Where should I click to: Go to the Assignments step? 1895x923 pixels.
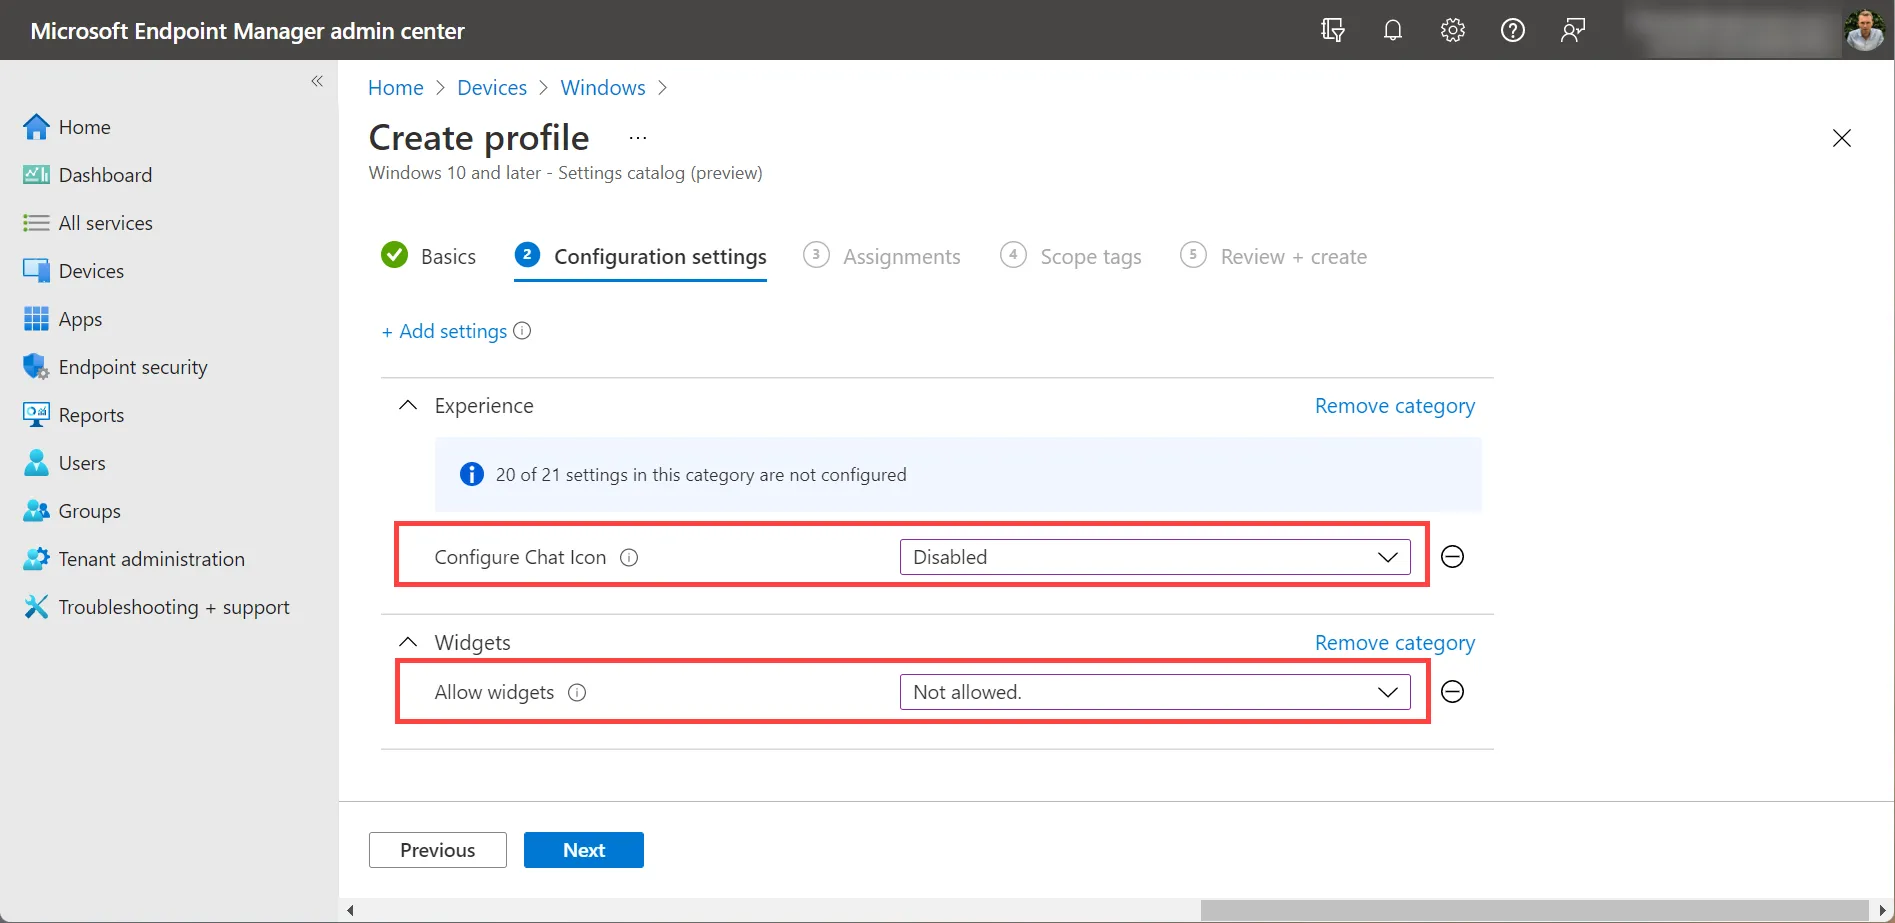tap(881, 256)
